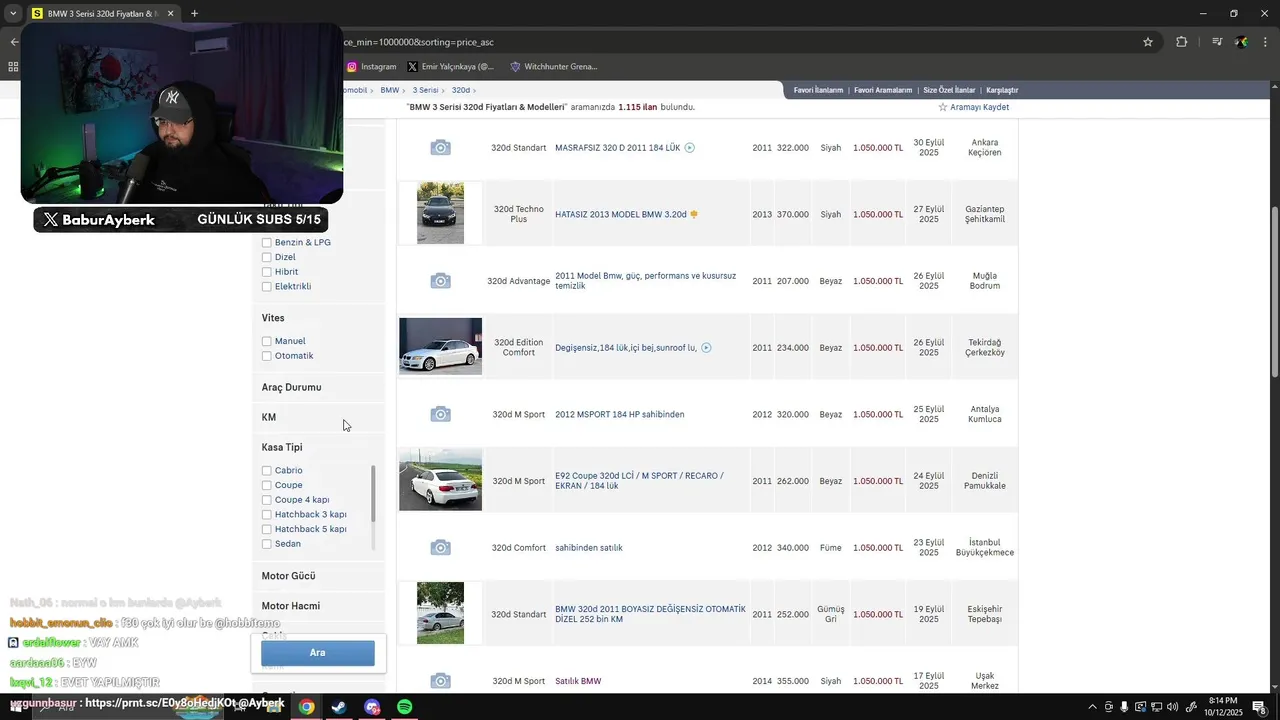Open Spotify from the taskbar

click(x=405, y=707)
